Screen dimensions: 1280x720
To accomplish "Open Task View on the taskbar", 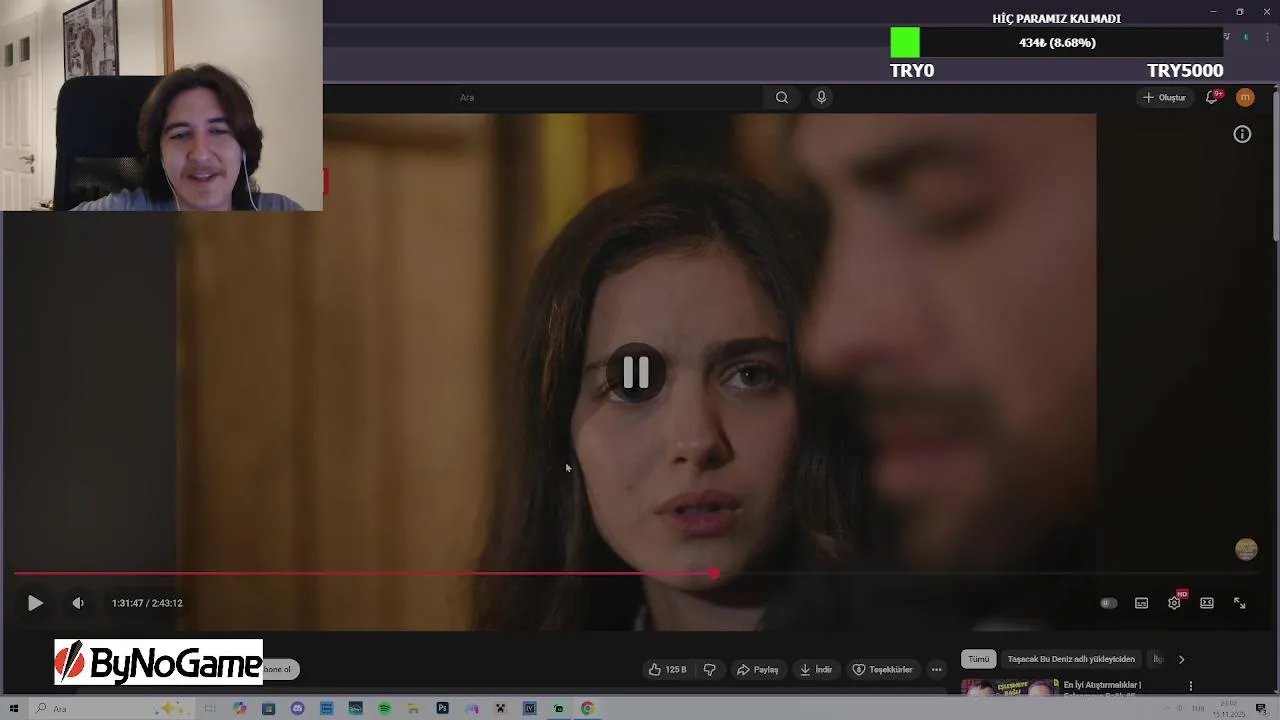I will [x=210, y=708].
